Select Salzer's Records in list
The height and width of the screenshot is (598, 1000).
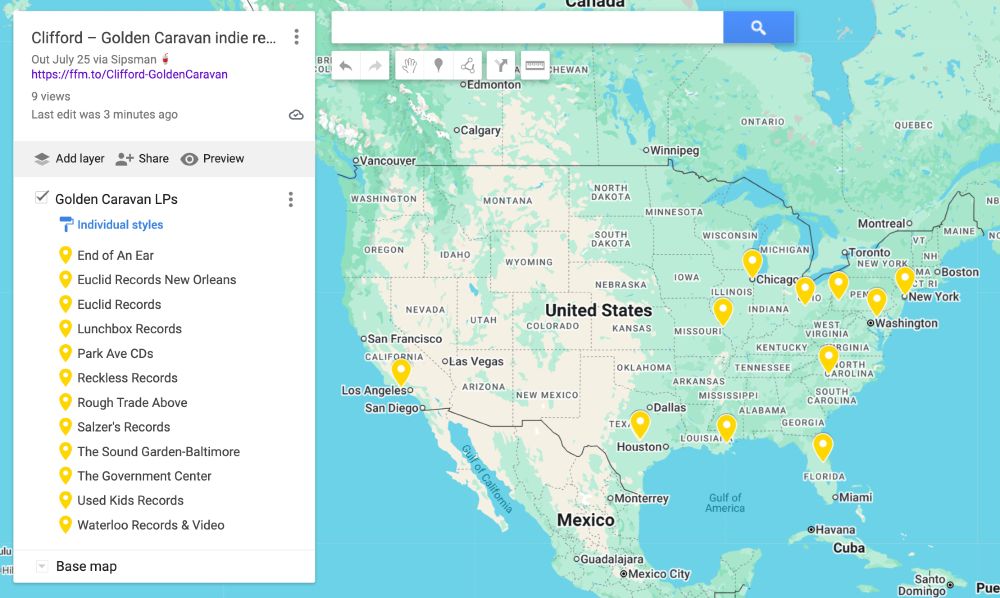(x=124, y=427)
